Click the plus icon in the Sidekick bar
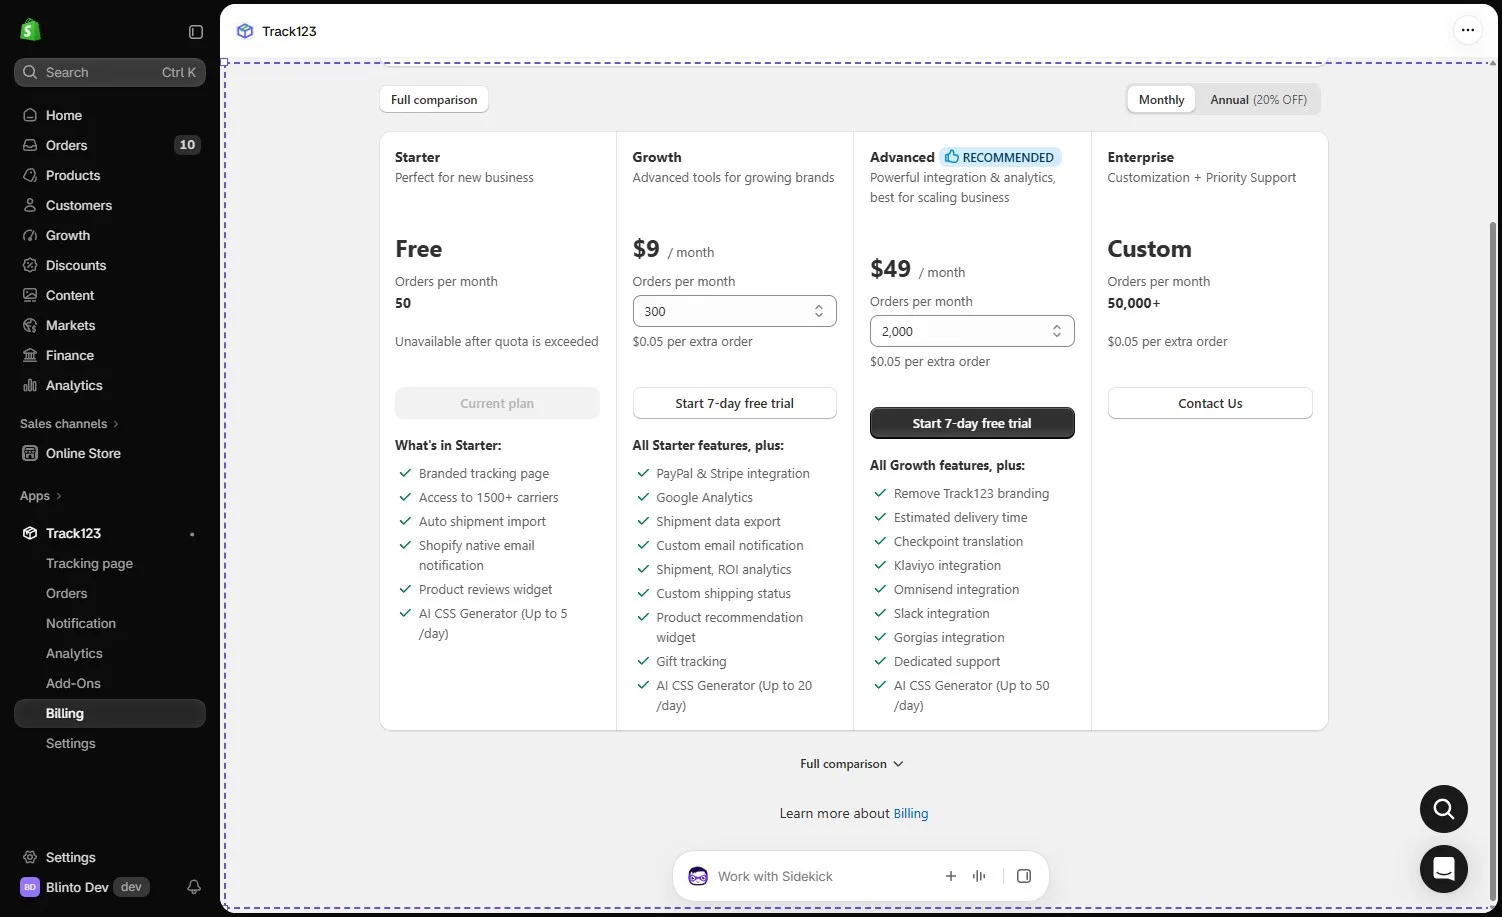This screenshot has width=1502, height=917. tap(951, 876)
